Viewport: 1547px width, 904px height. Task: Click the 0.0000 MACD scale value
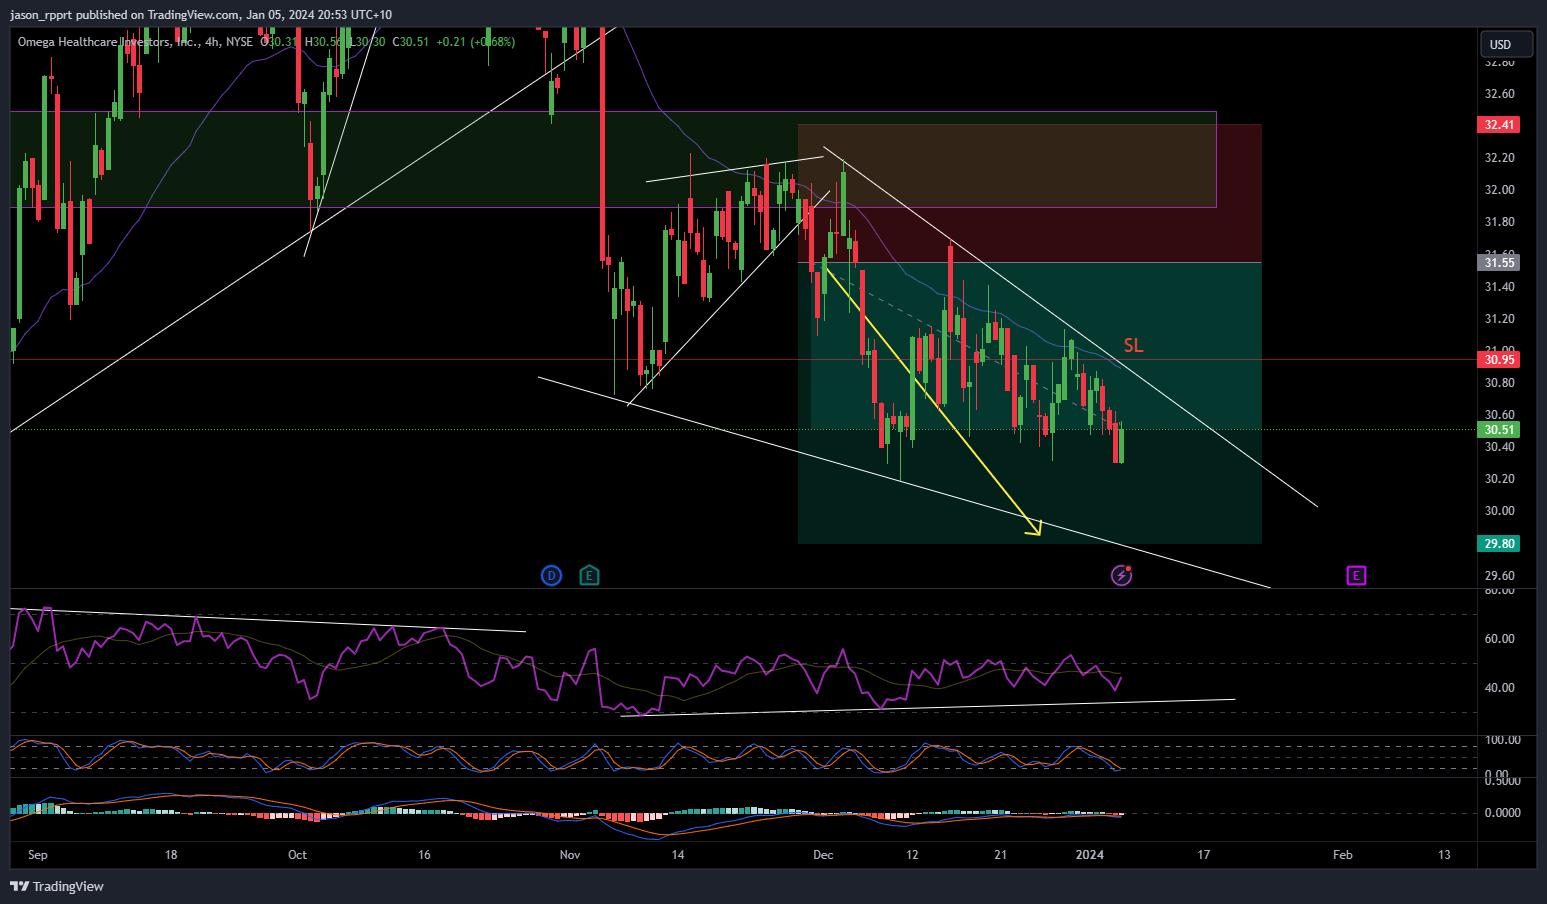(x=1503, y=813)
